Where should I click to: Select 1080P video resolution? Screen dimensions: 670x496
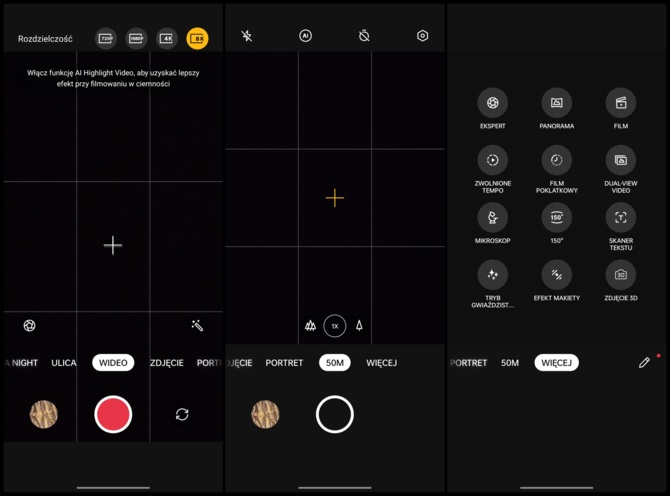(x=136, y=39)
